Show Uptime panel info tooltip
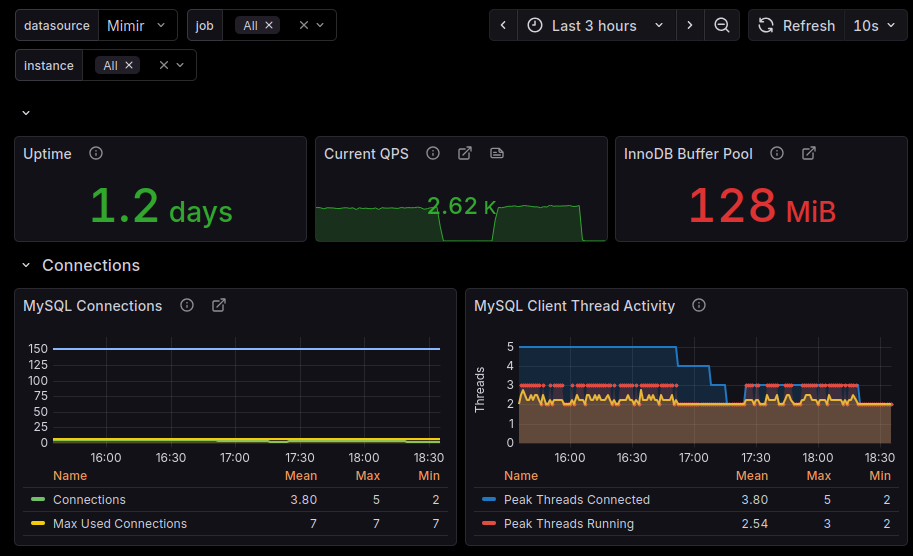This screenshot has width=913, height=556. (96, 153)
